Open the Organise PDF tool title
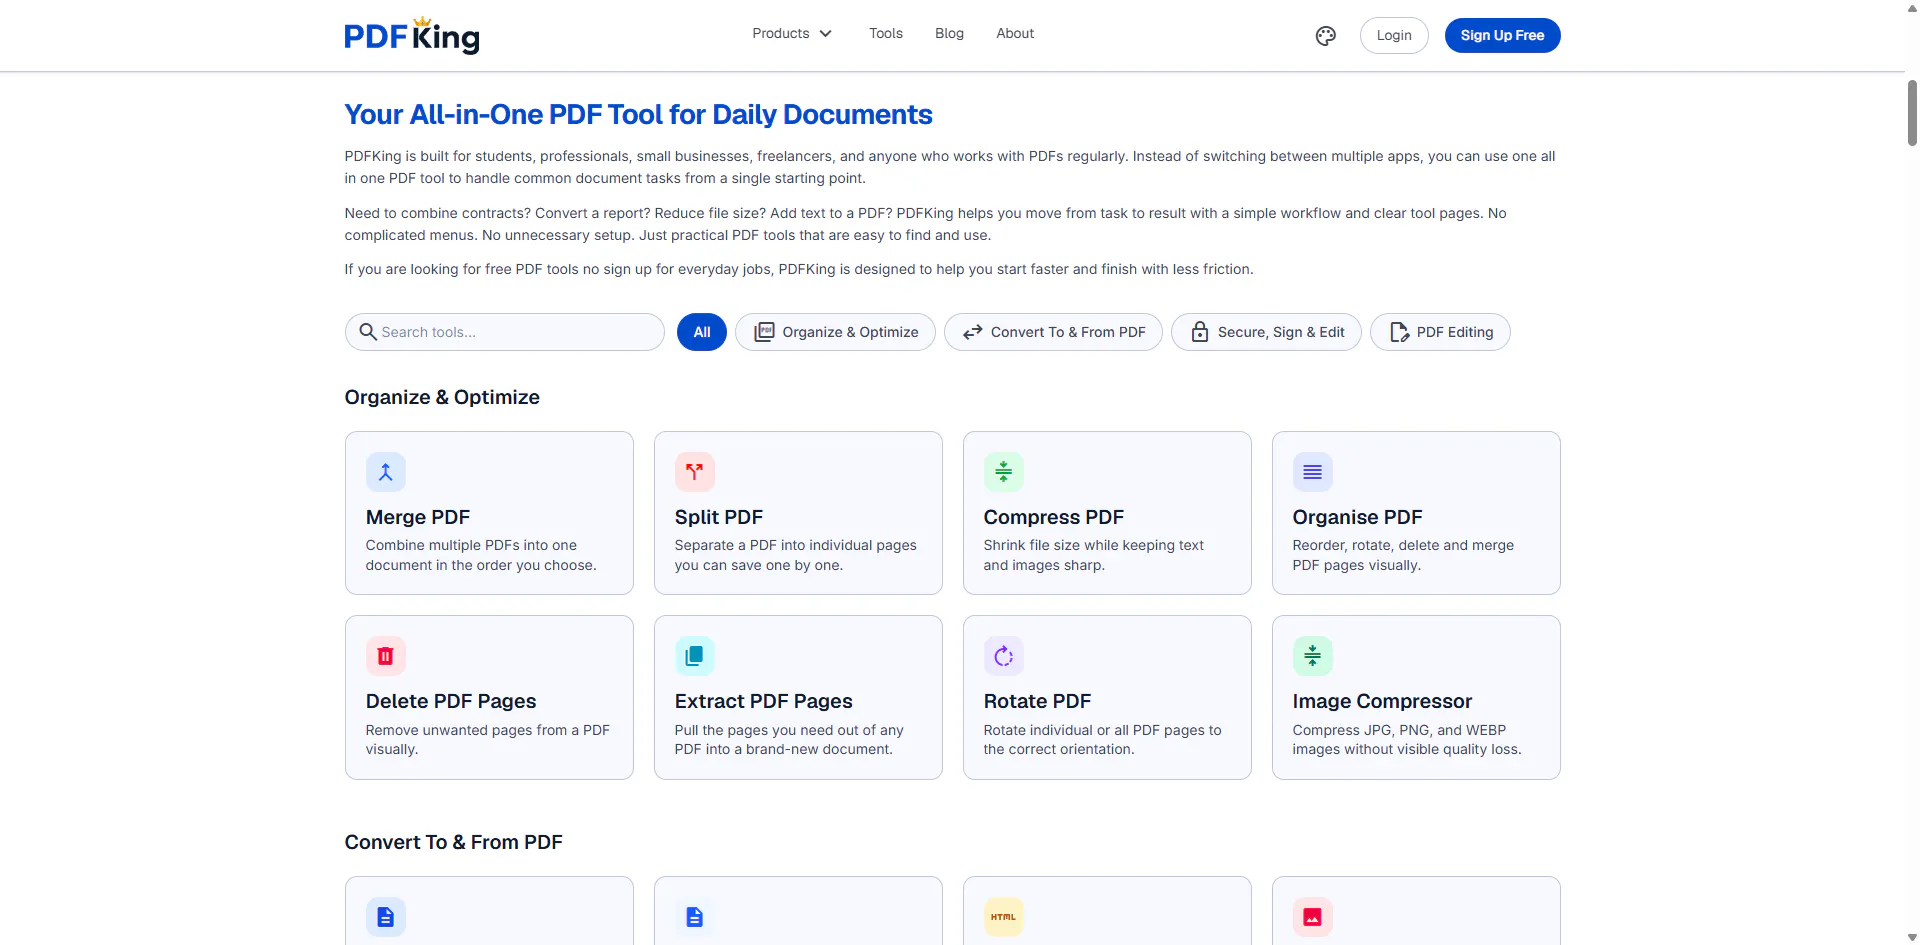Viewport: 1920px width, 945px height. [1357, 517]
